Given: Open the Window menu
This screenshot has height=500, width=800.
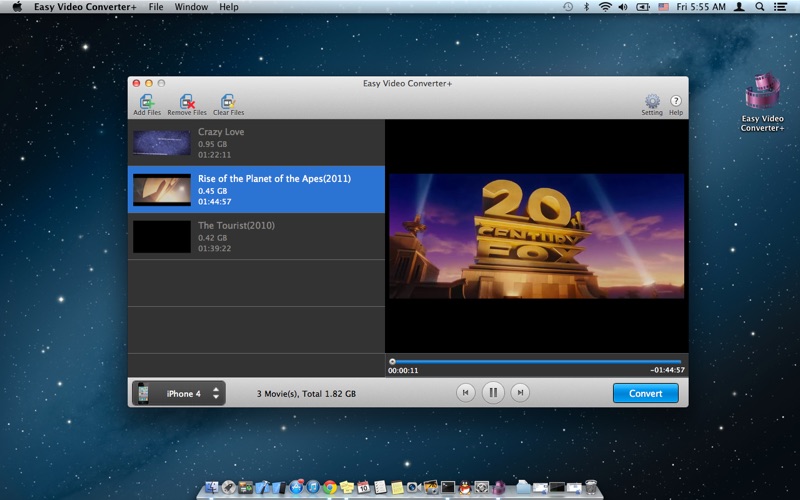Looking at the screenshot, I should coord(191,7).
